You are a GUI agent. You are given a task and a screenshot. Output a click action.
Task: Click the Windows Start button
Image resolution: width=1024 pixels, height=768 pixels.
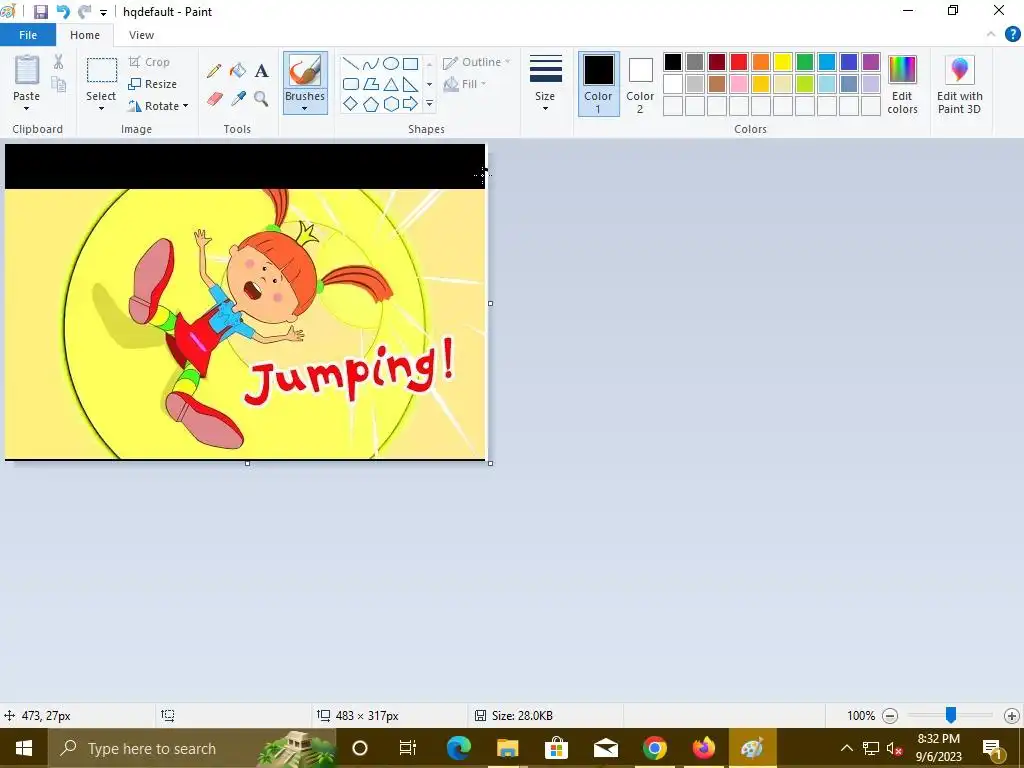tap(24, 748)
